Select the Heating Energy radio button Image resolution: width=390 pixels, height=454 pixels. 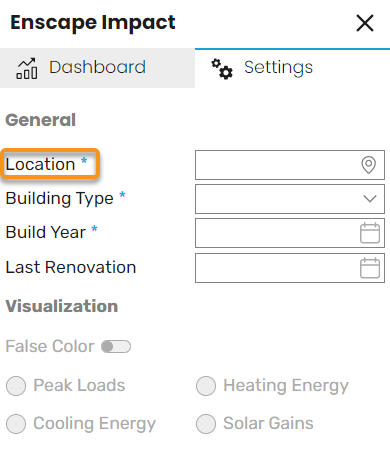click(x=206, y=386)
